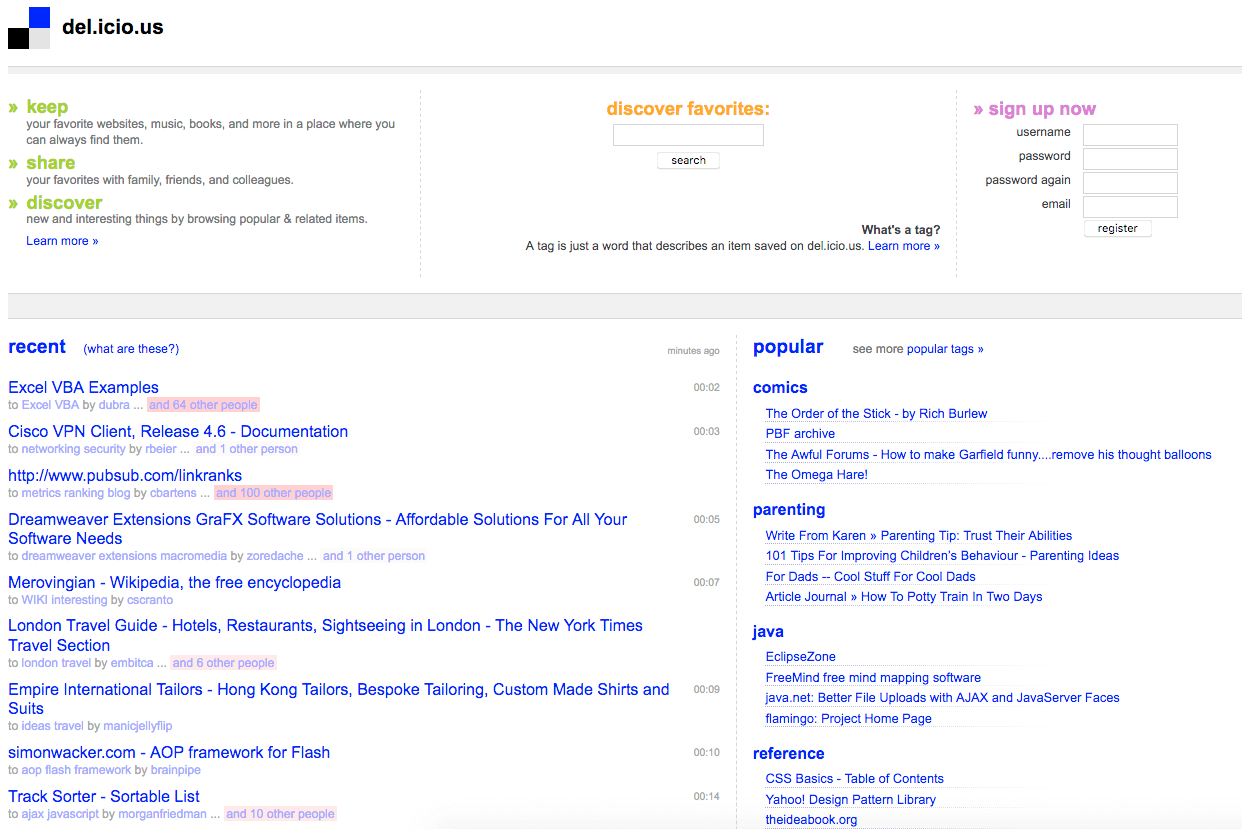
Task: Open Dreamweaver Extensions GraFX bookmark
Action: tap(318, 529)
